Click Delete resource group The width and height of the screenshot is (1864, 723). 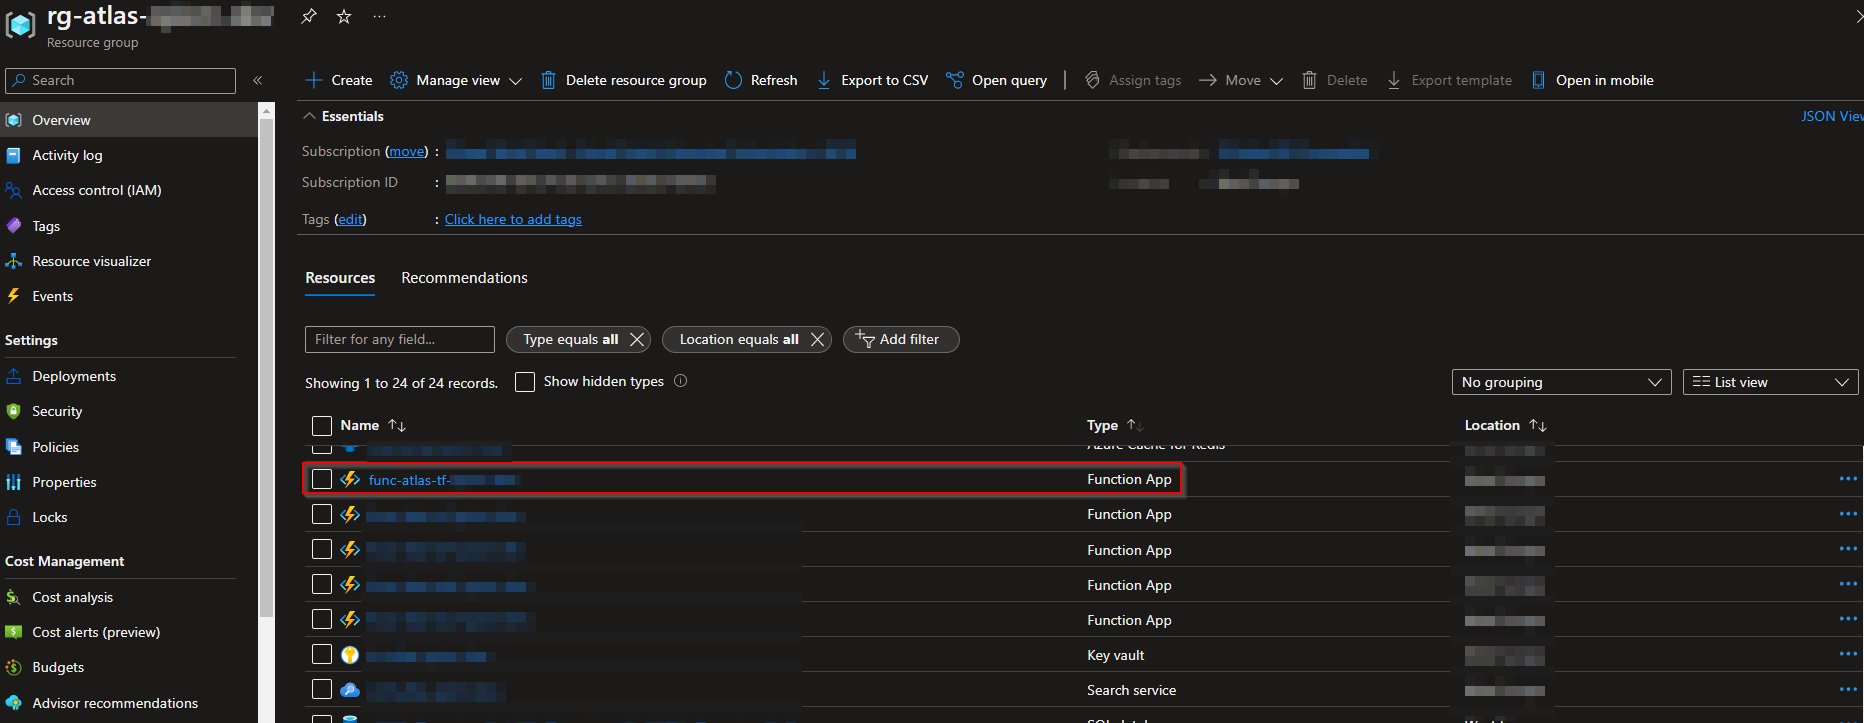coord(624,80)
